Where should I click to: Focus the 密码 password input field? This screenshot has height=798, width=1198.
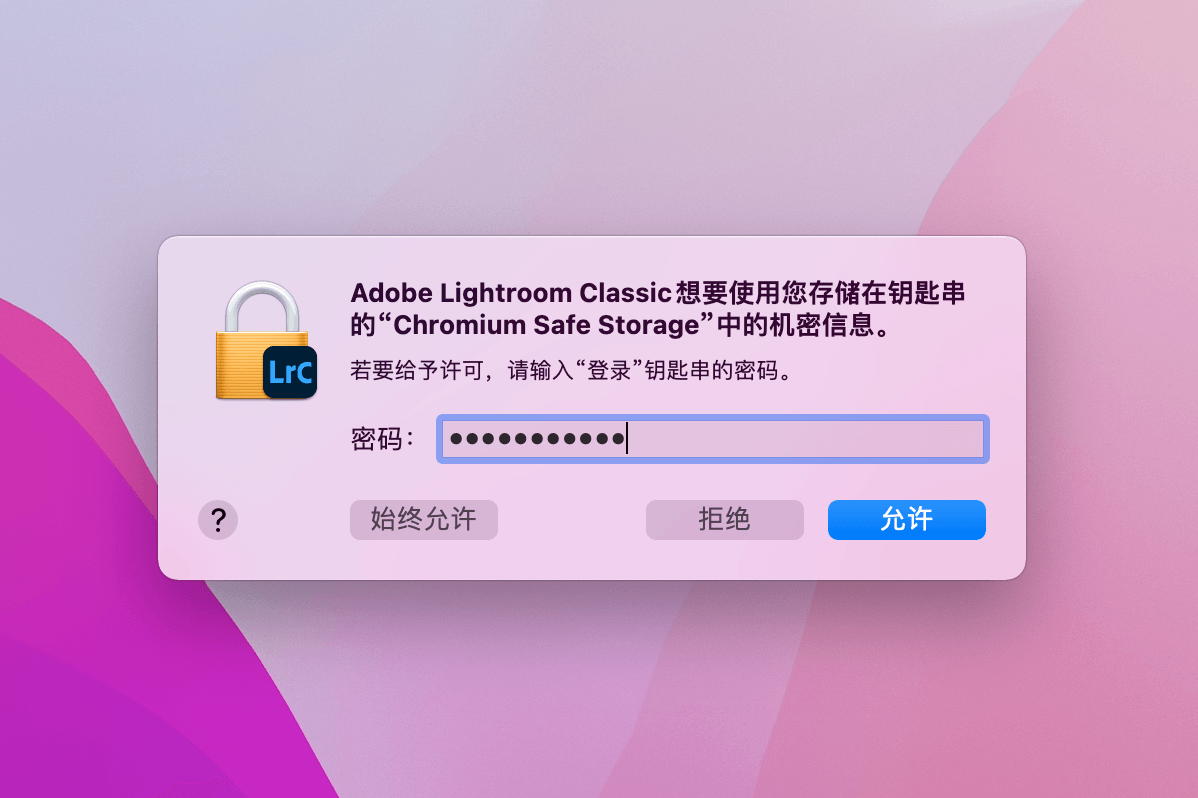[x=711, y=439]
